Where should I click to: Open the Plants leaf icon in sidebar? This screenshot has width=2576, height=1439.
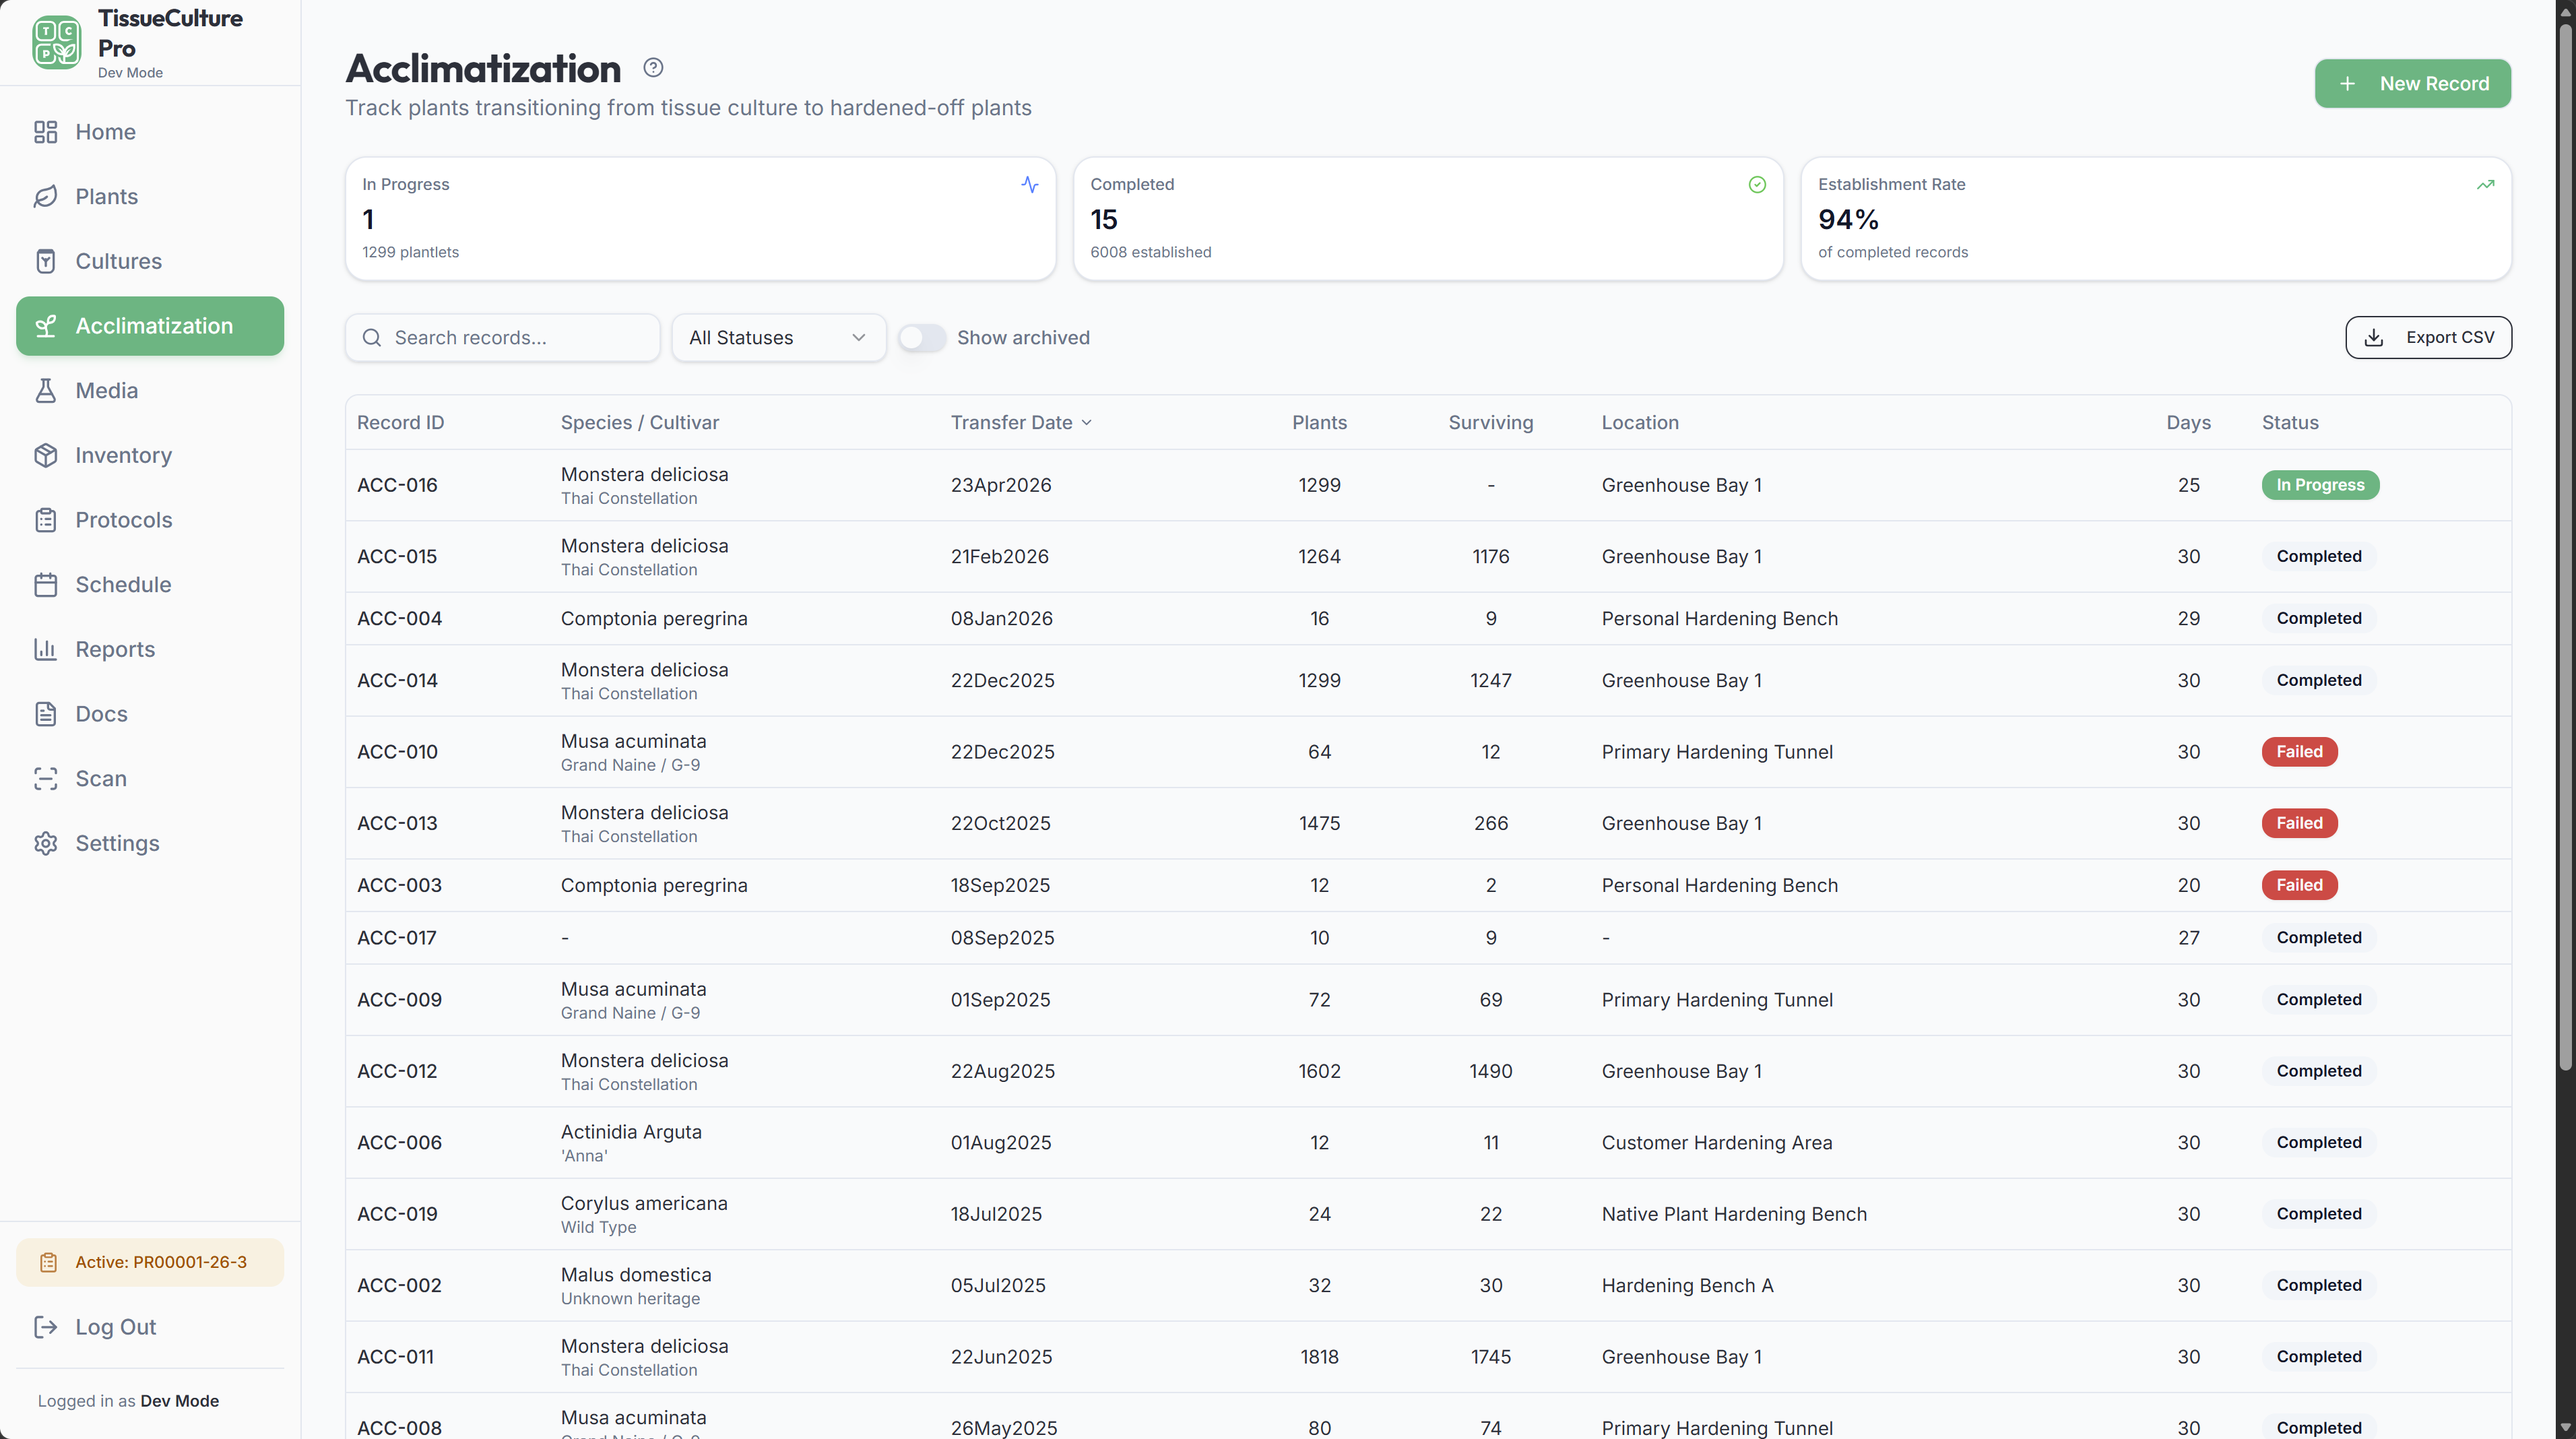46,196
